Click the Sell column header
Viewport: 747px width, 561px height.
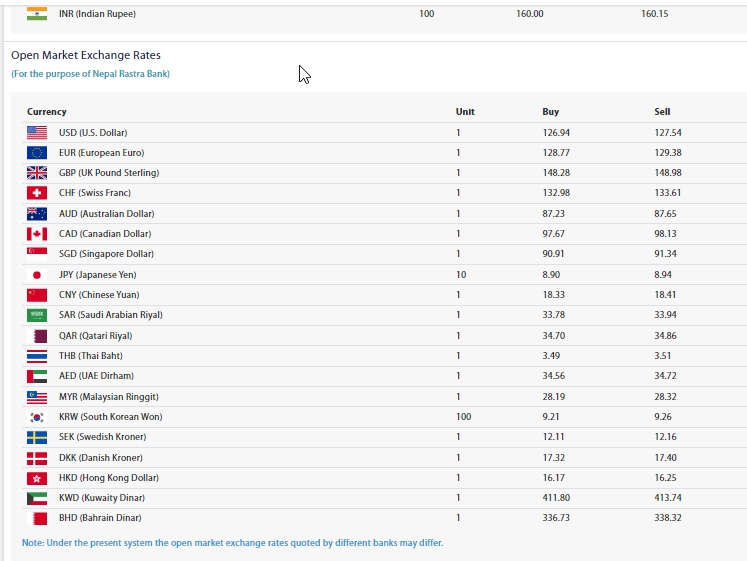point(662,112)
